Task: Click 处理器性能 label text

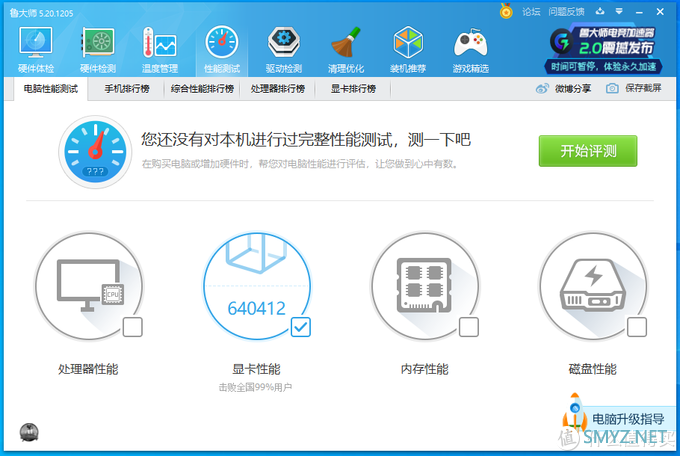Action: coord(88,369)
